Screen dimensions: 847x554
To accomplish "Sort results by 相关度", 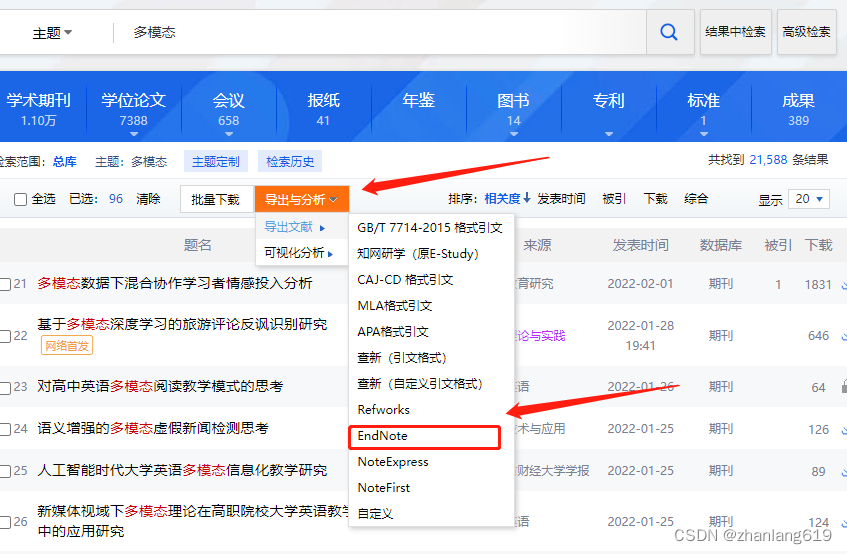I will click(502, 199).
